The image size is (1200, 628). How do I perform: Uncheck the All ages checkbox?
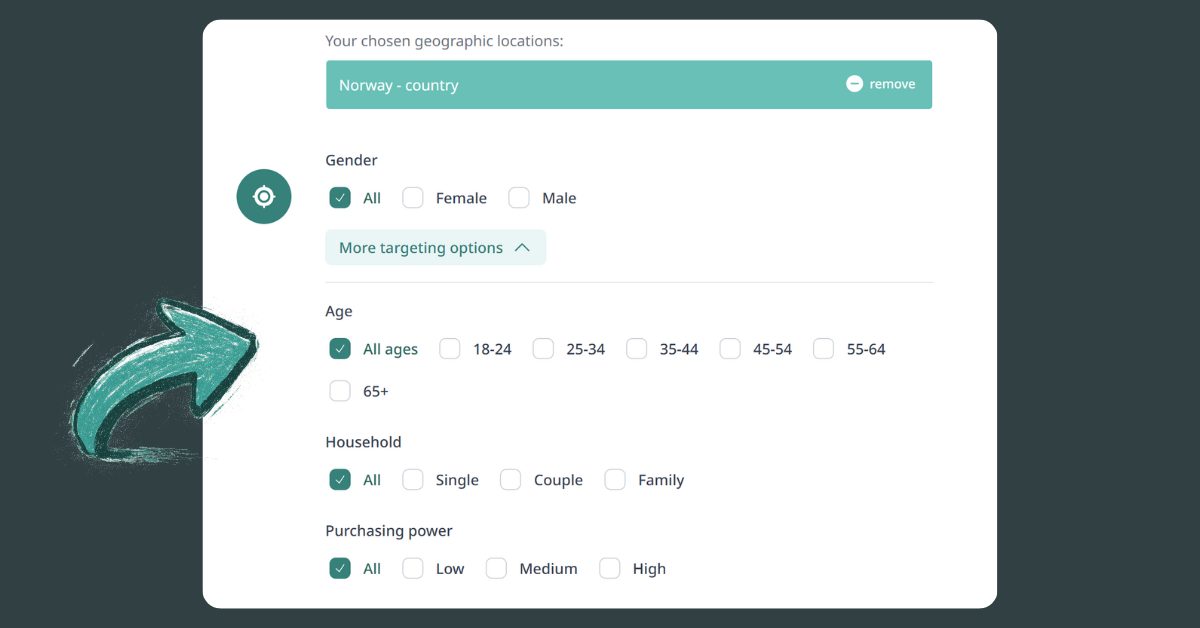(340, 349)
